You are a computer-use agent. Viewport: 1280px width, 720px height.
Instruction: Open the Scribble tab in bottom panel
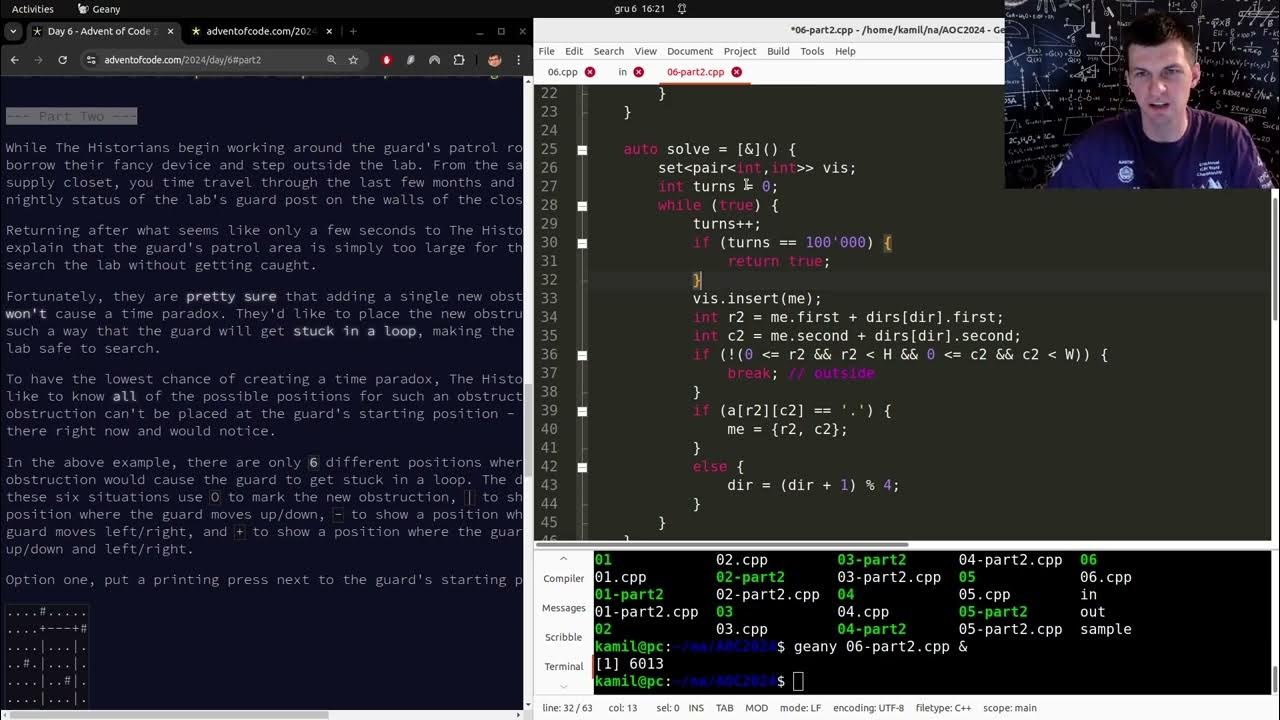click(x=564, y=637)
